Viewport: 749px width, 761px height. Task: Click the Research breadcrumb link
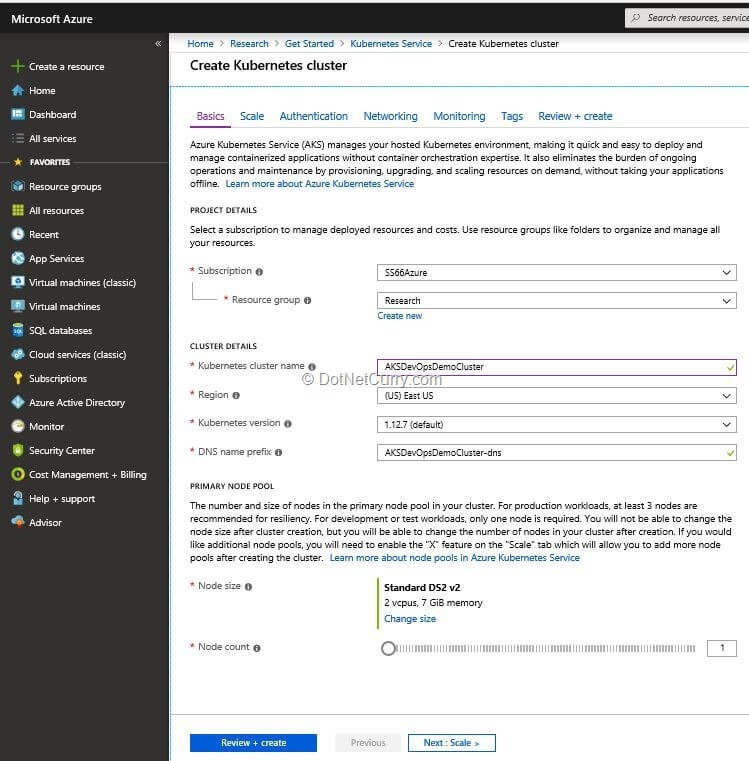pyautogui.click(x=249, y=44)
